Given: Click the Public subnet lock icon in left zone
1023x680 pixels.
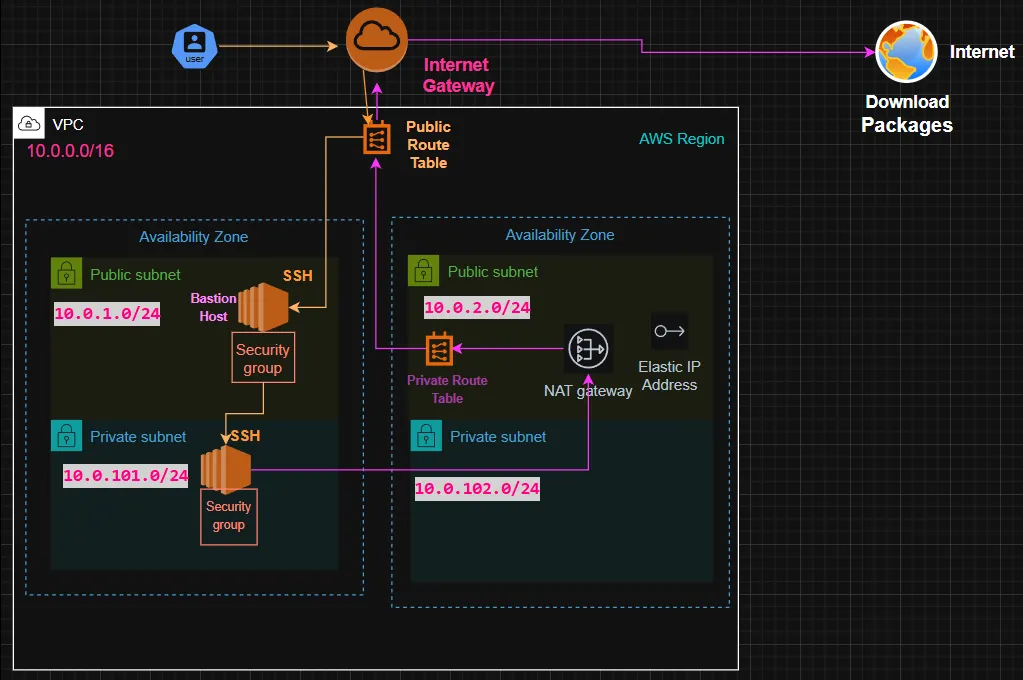Looking at the screenshot, I should pos(65,271).
